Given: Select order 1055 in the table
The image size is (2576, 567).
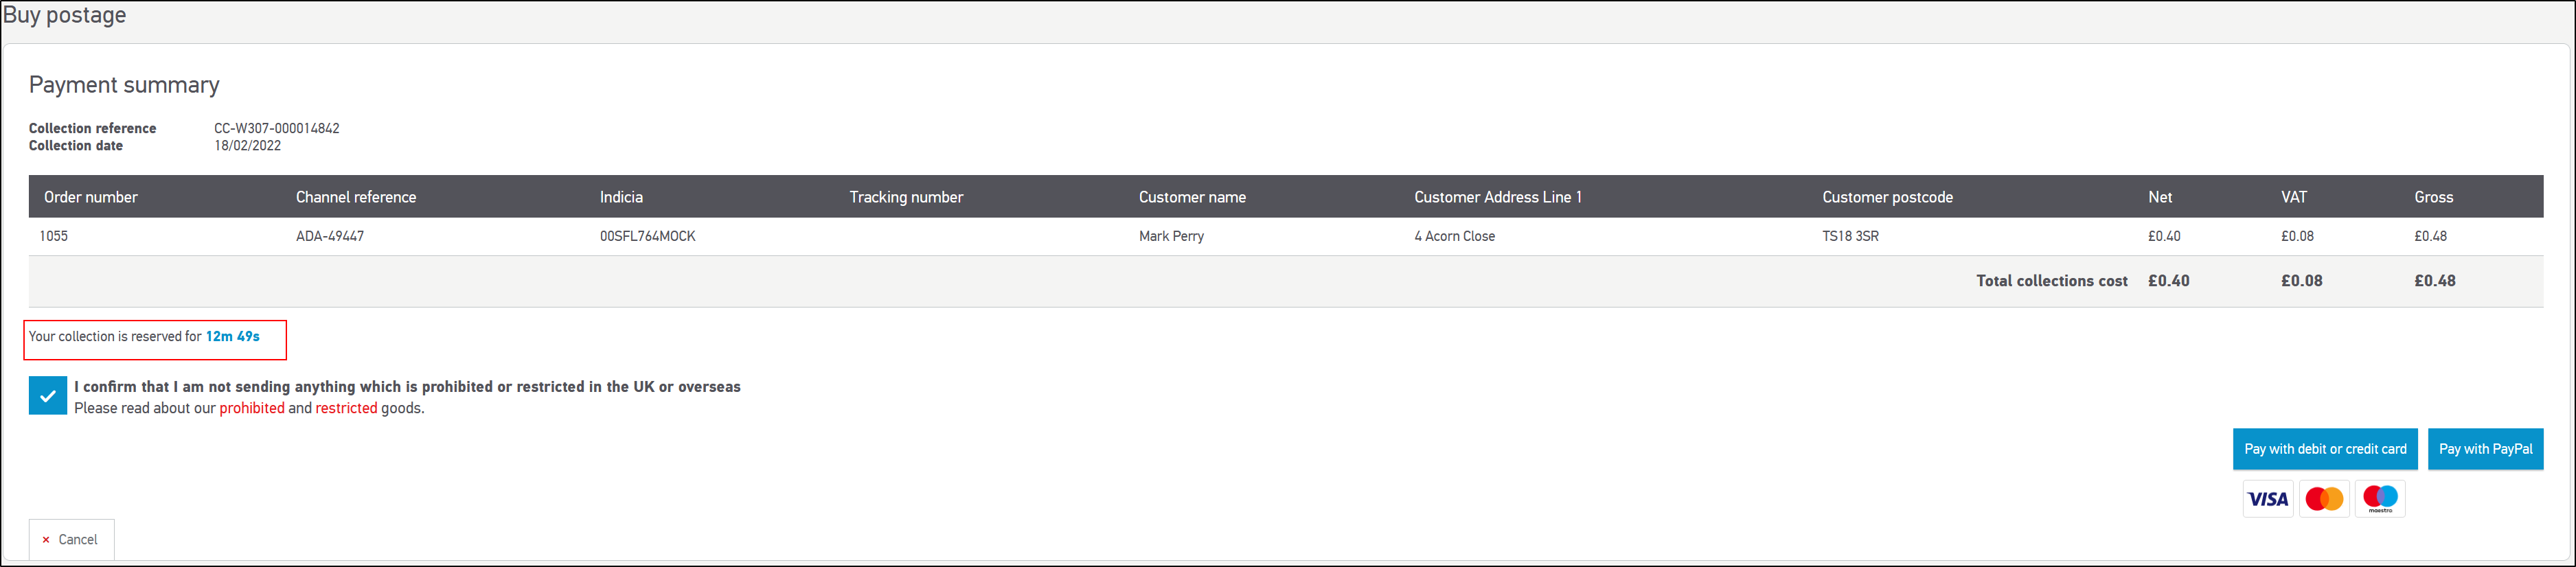Looking at the screenshot, I should click(54, 236).
